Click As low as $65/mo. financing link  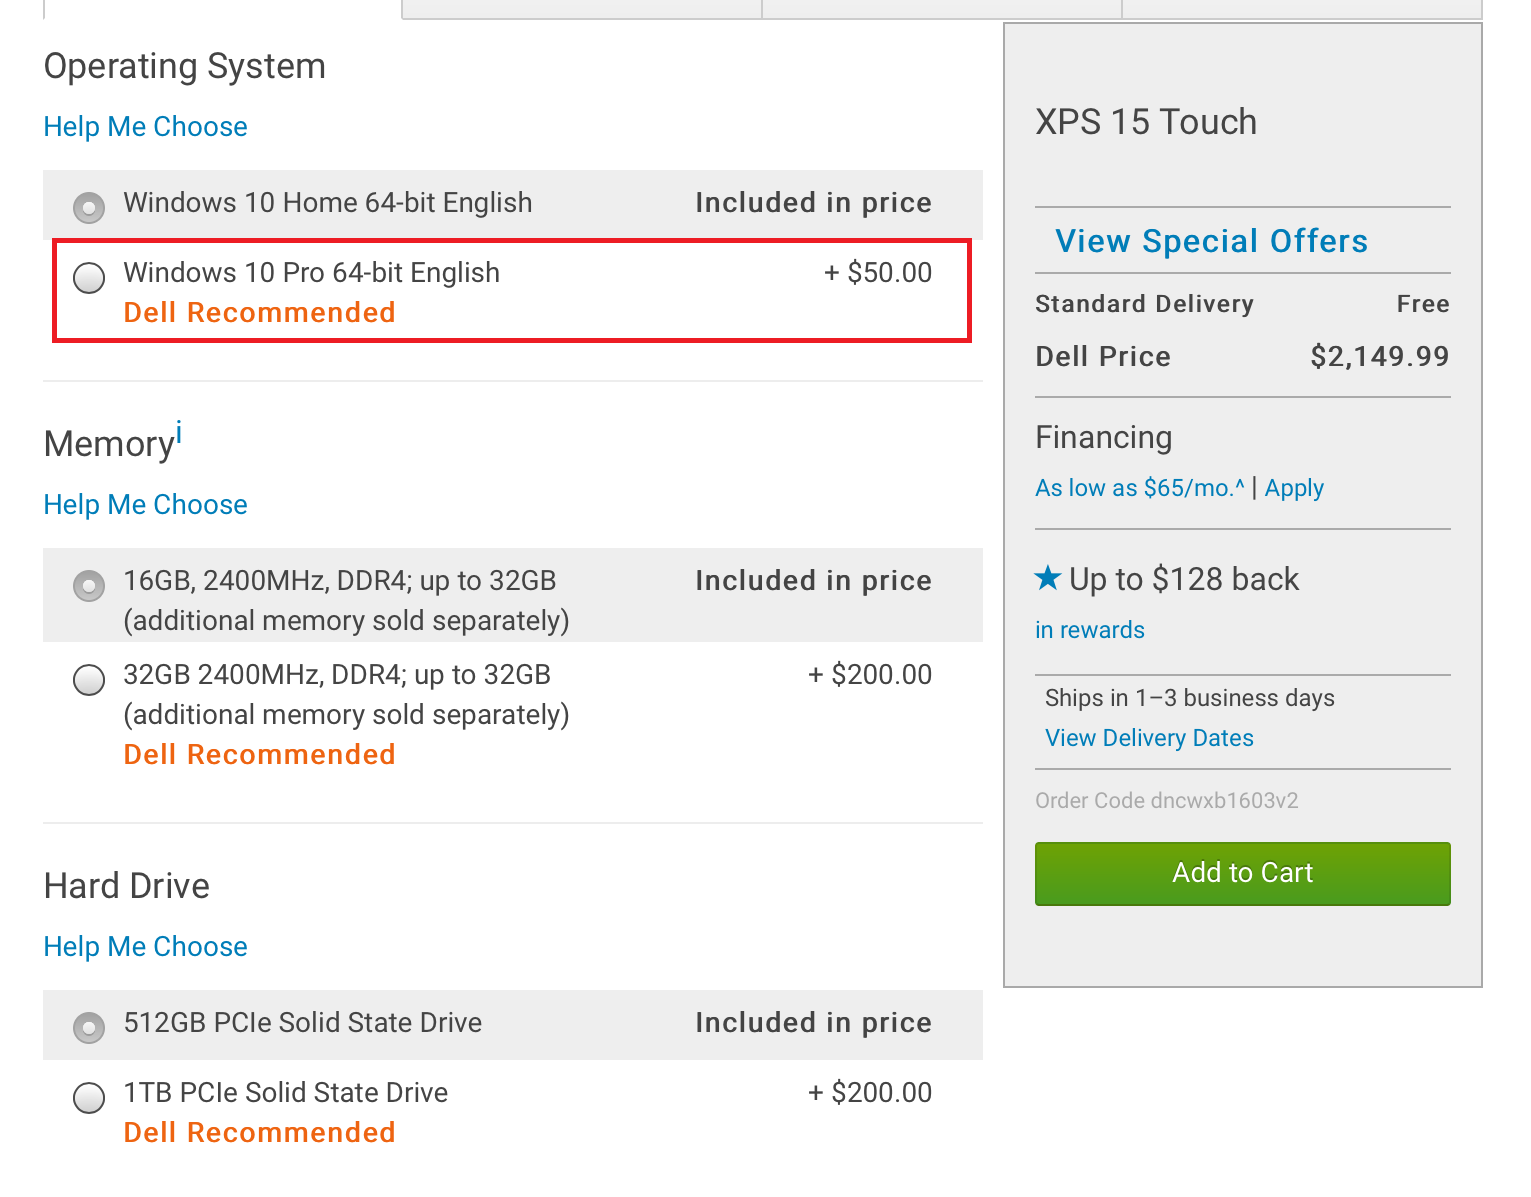(x=1140, y=488)
